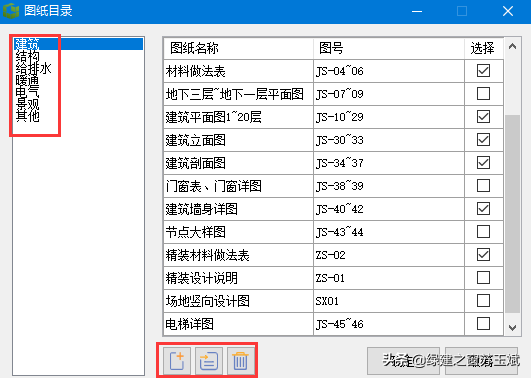
Task: Click the 材料做法表 name cell
Action: coord(238,71)
